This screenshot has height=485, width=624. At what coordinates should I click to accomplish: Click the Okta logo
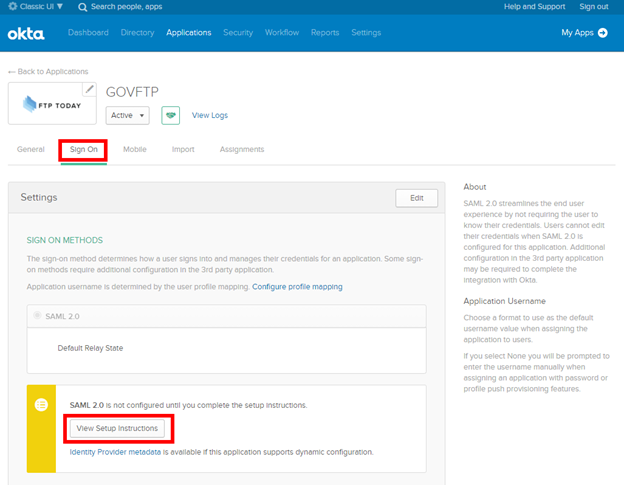(26, 33)
